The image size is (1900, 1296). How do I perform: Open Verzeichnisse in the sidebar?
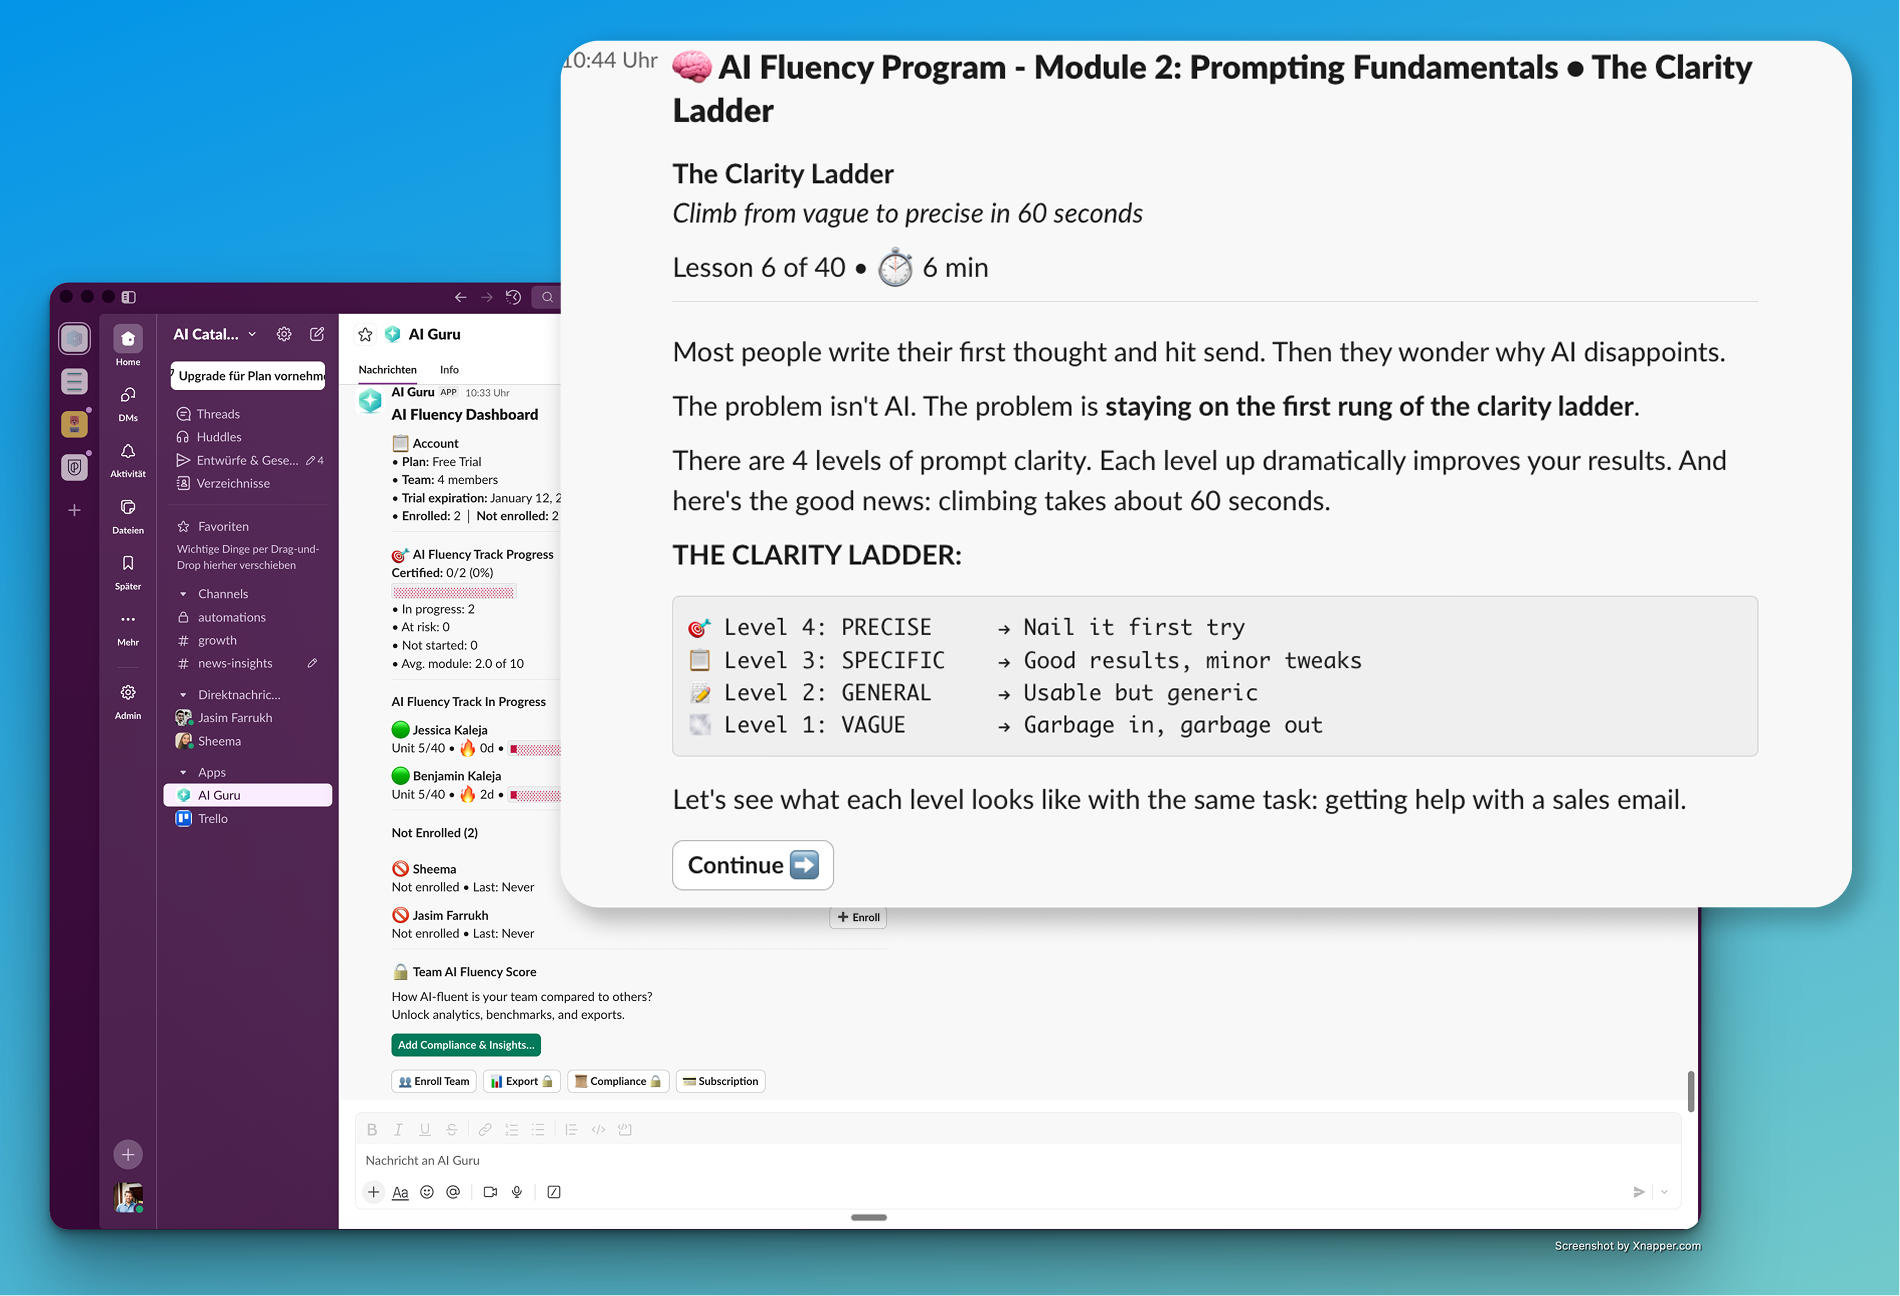click(232, 483)
